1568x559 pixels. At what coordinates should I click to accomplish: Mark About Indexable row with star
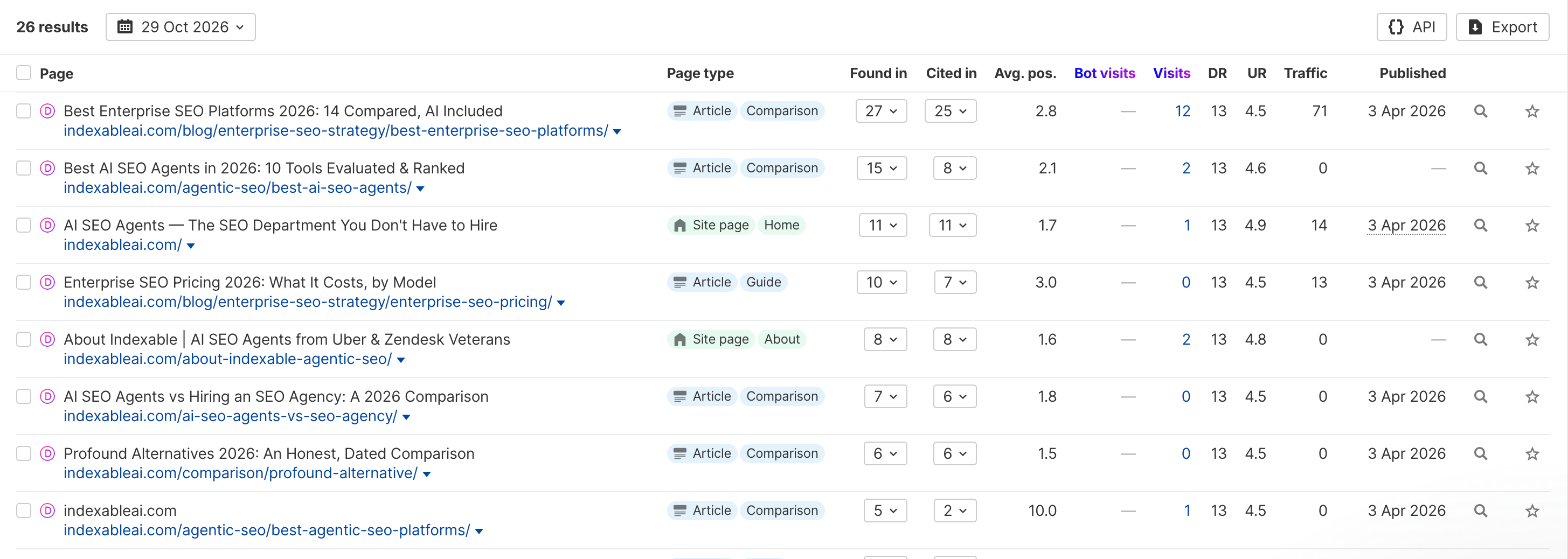[x=1532, y=339]
